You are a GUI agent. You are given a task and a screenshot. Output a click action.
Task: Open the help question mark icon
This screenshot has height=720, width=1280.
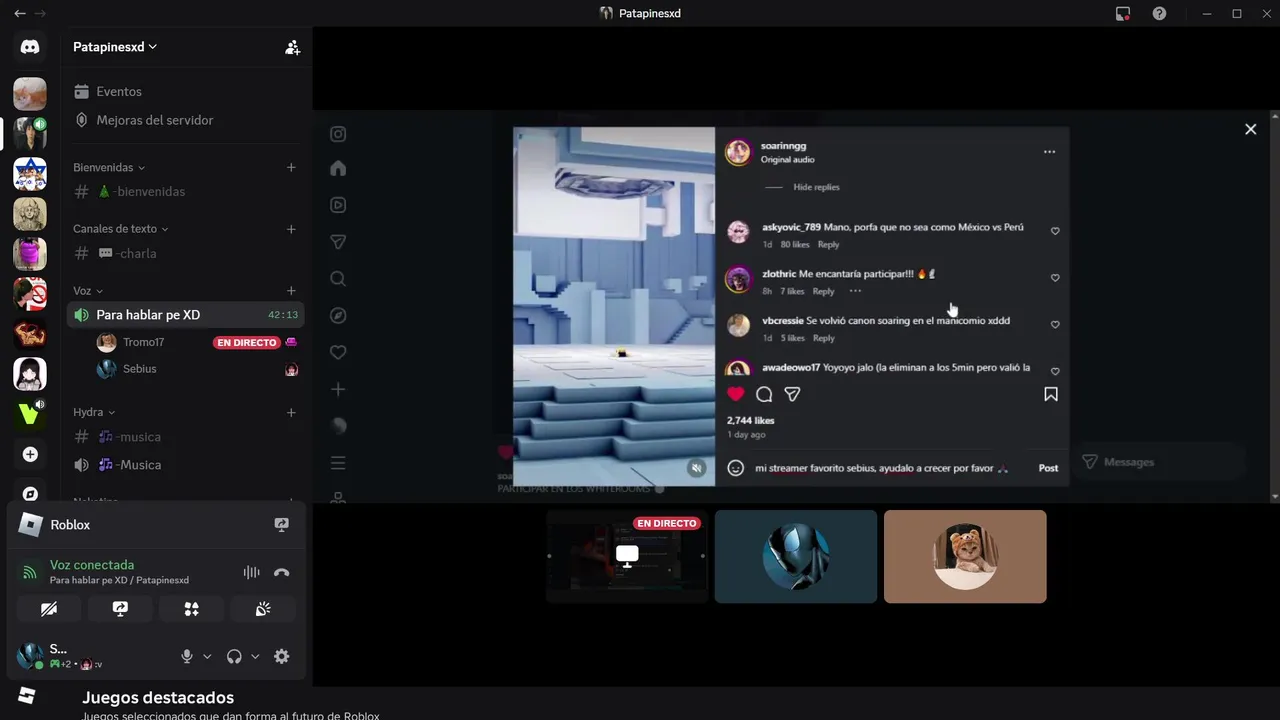pos(1159,14)
